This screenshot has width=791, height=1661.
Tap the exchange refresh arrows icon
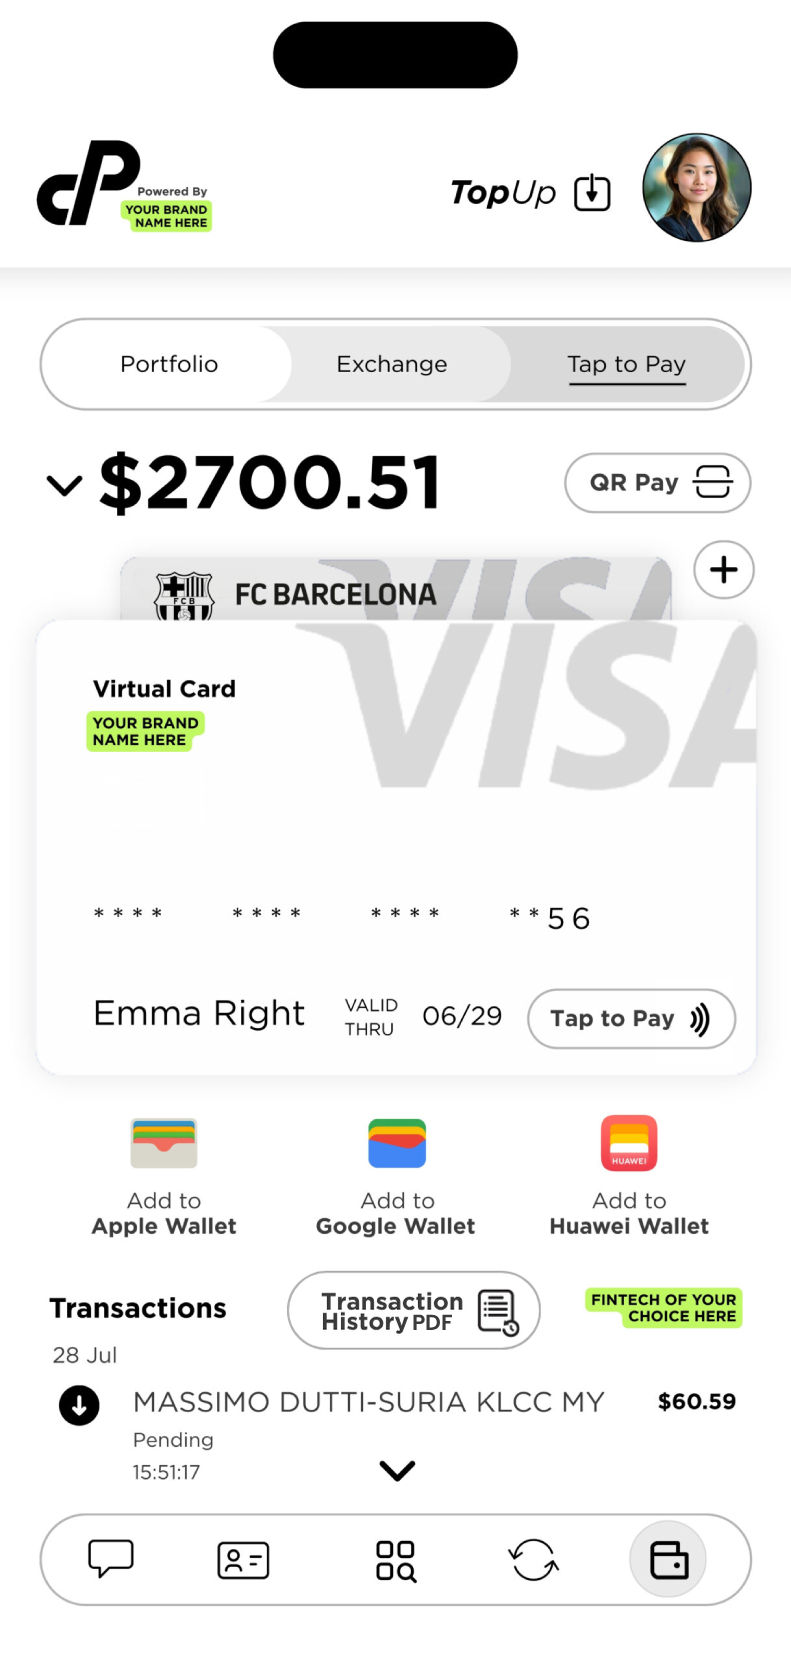point(533,1559)
